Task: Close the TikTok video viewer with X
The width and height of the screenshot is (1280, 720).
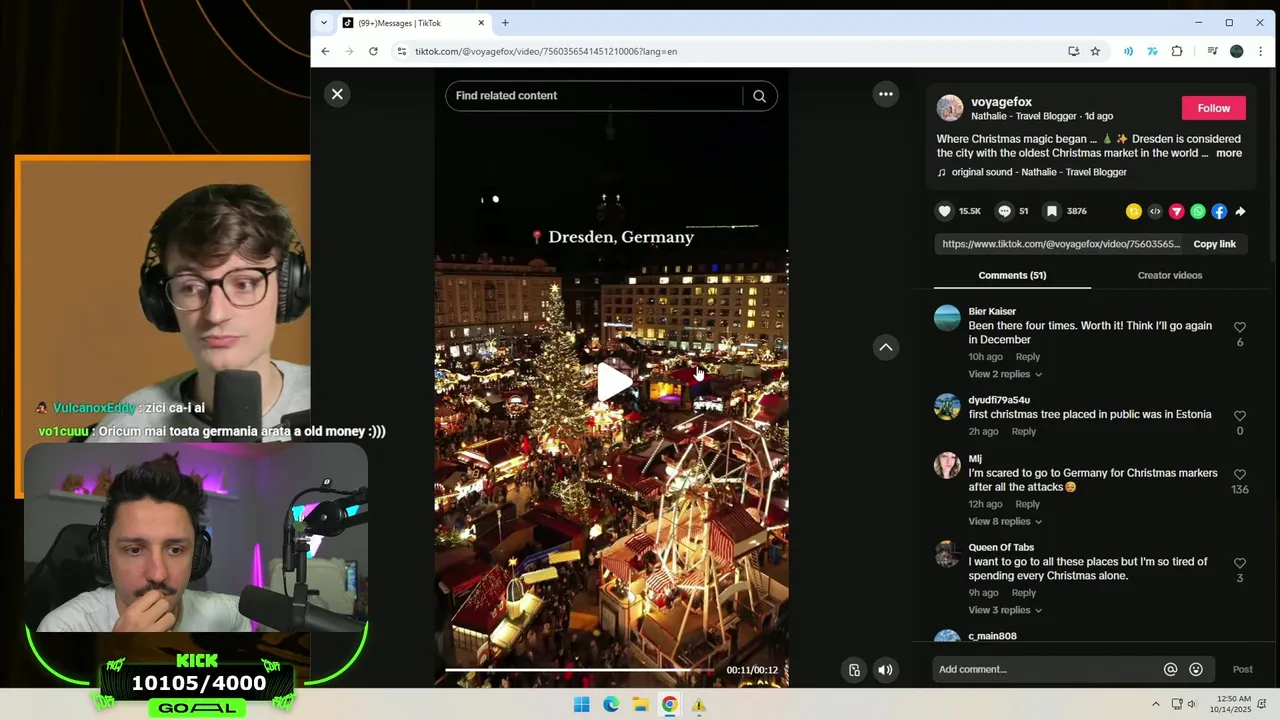Action: [x=337, y=94]
